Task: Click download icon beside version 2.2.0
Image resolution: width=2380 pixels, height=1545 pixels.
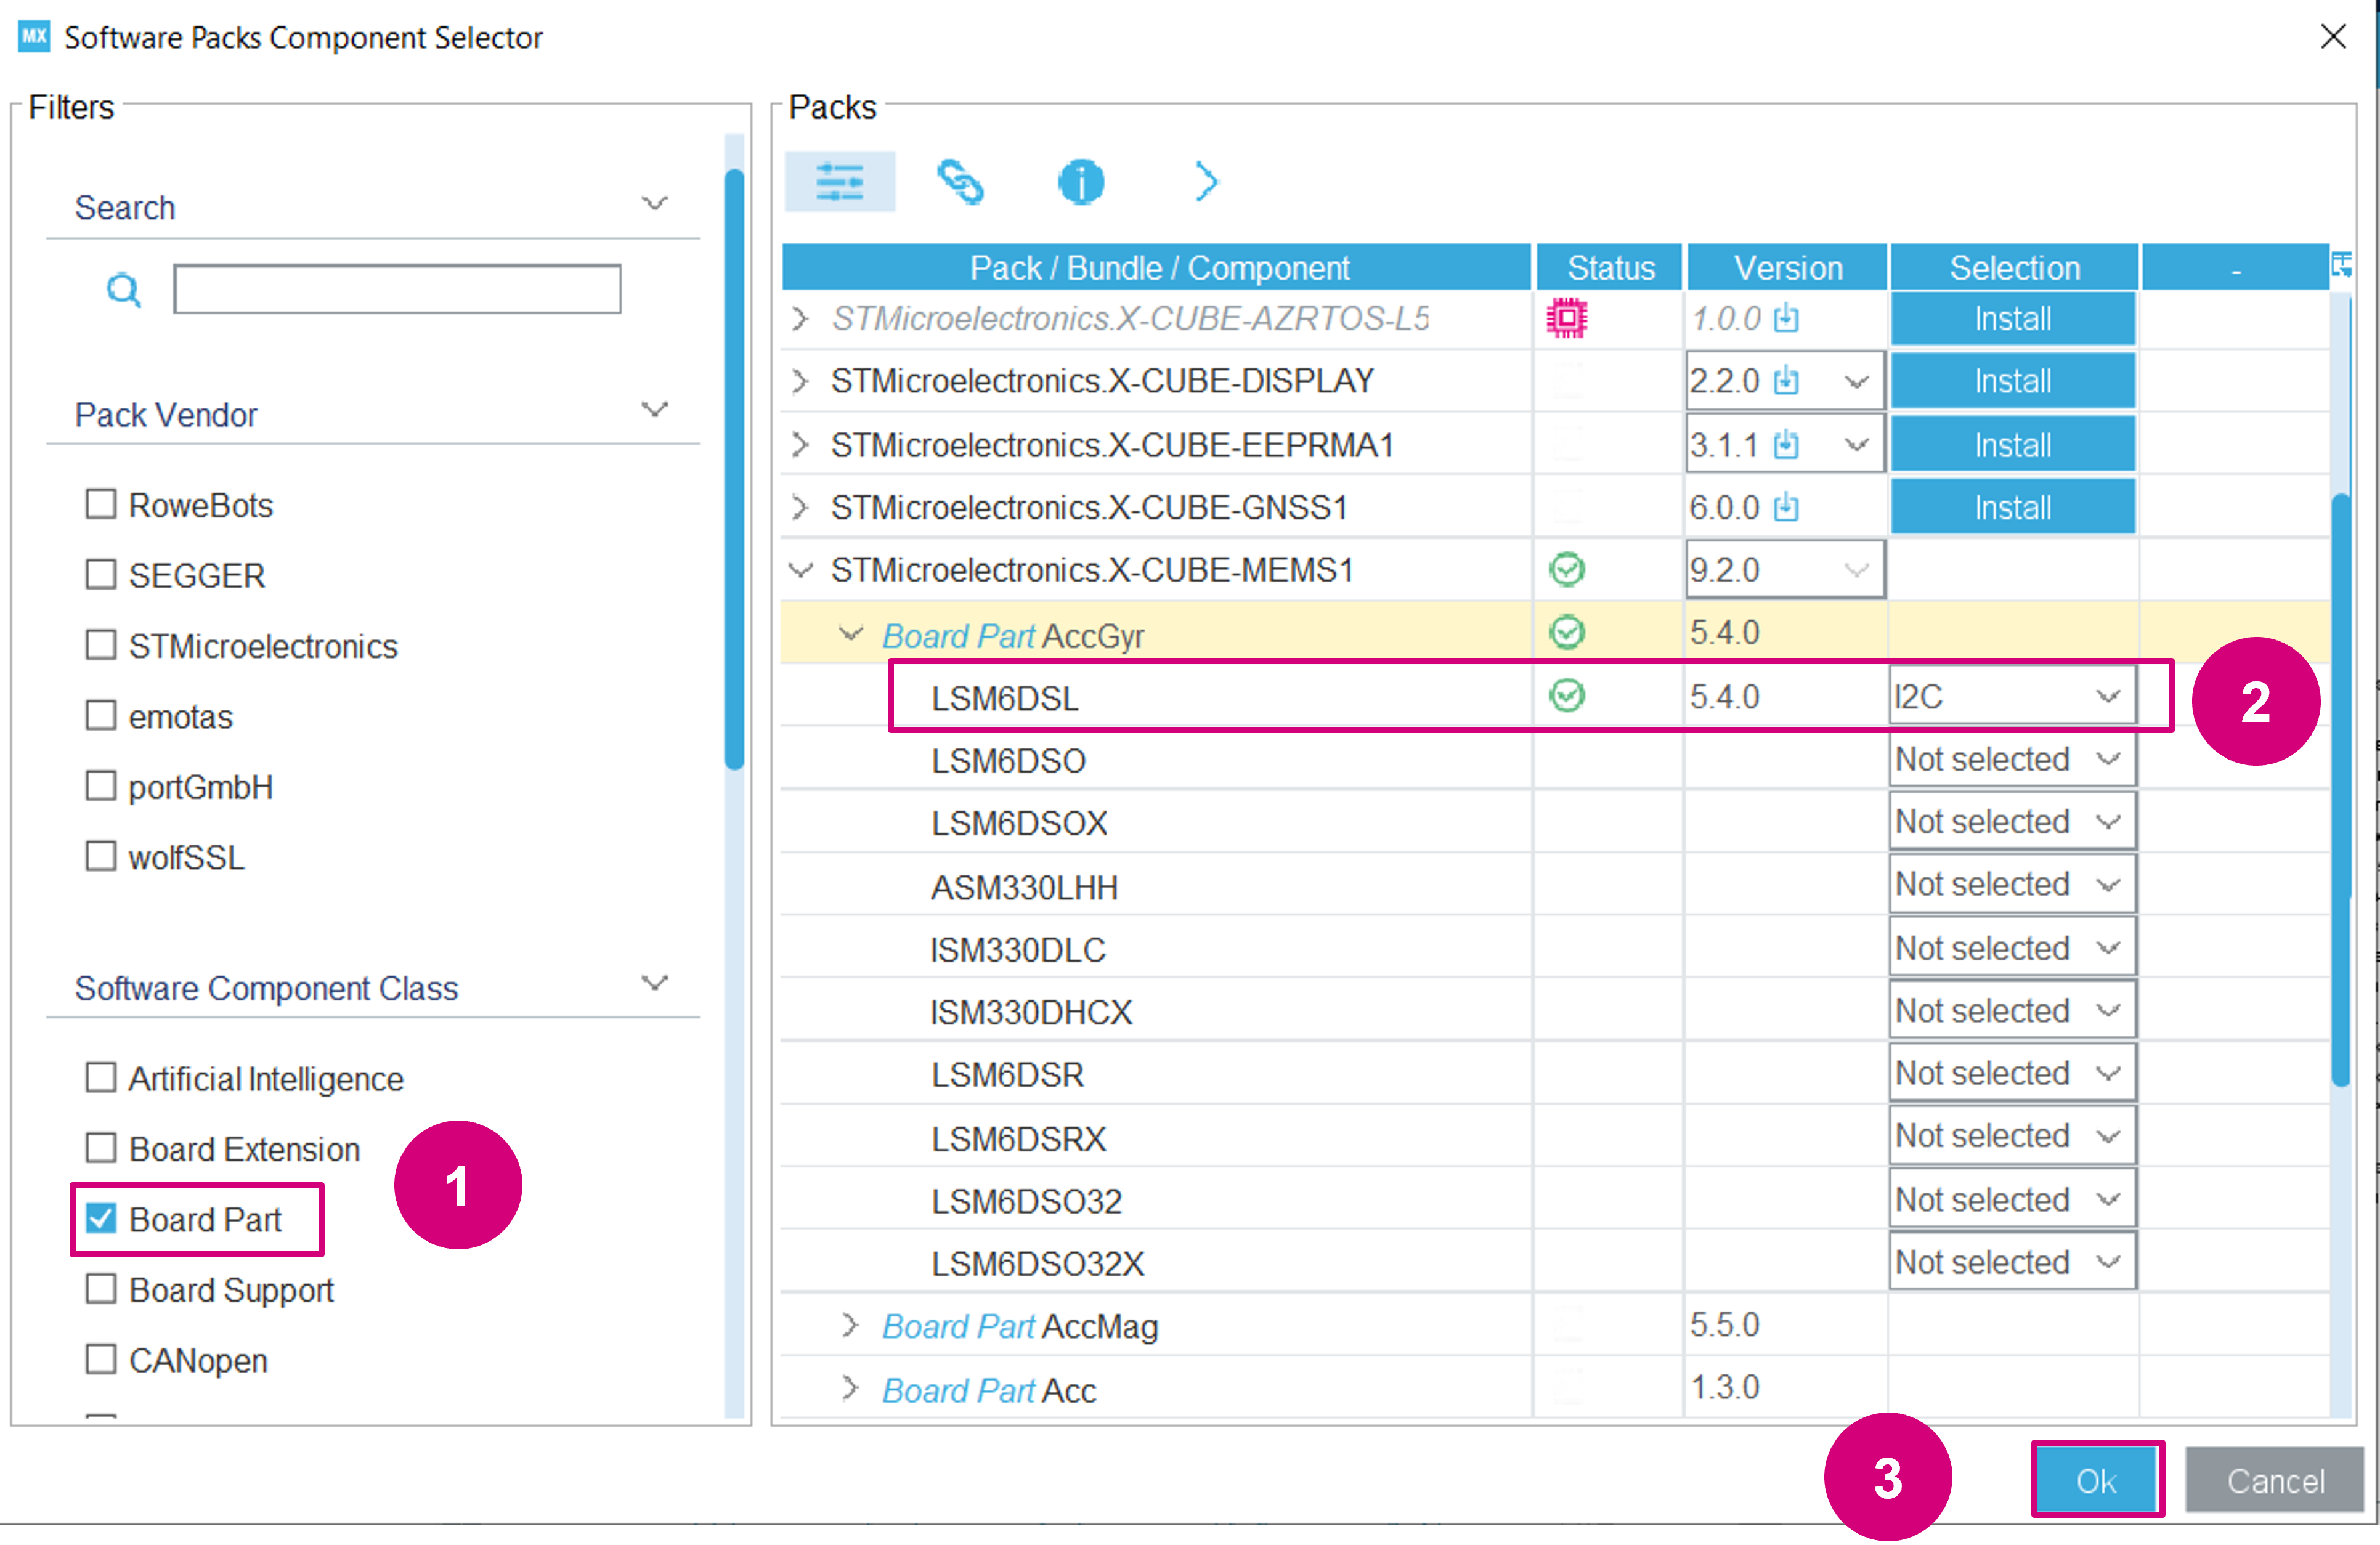Action: pos(1786,381)
